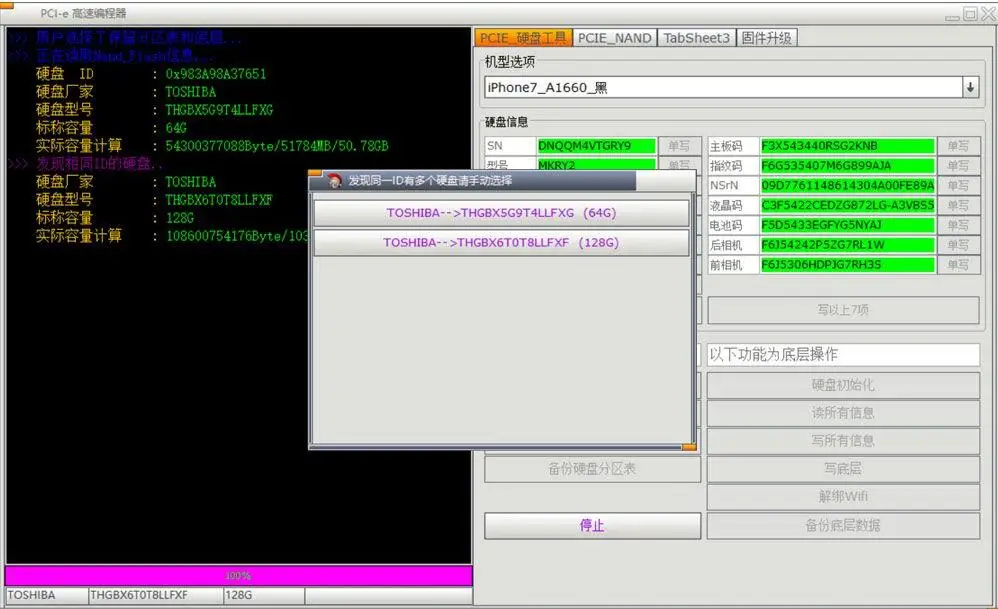Click 读所有信息 to read all info

pos(842,414)
